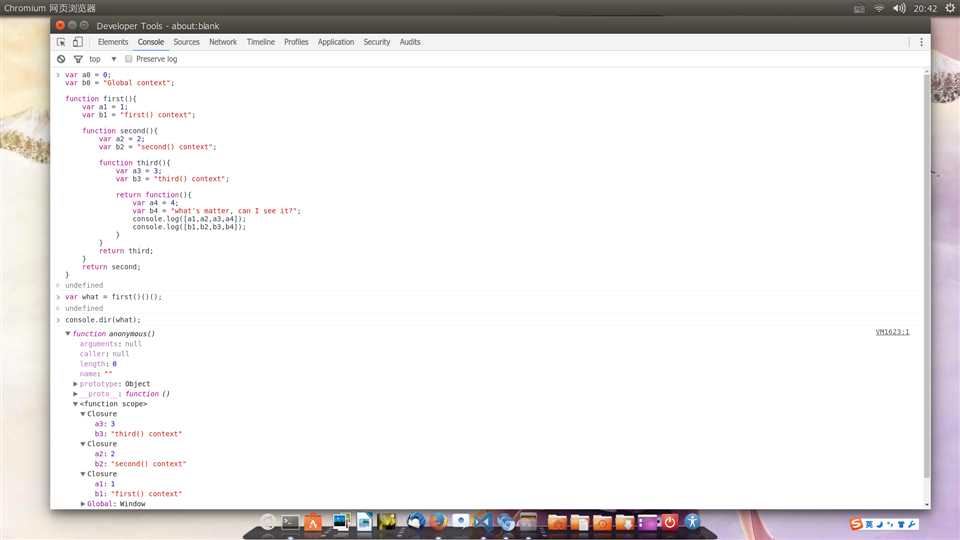Switch to the Sources tab

(186, 42)
